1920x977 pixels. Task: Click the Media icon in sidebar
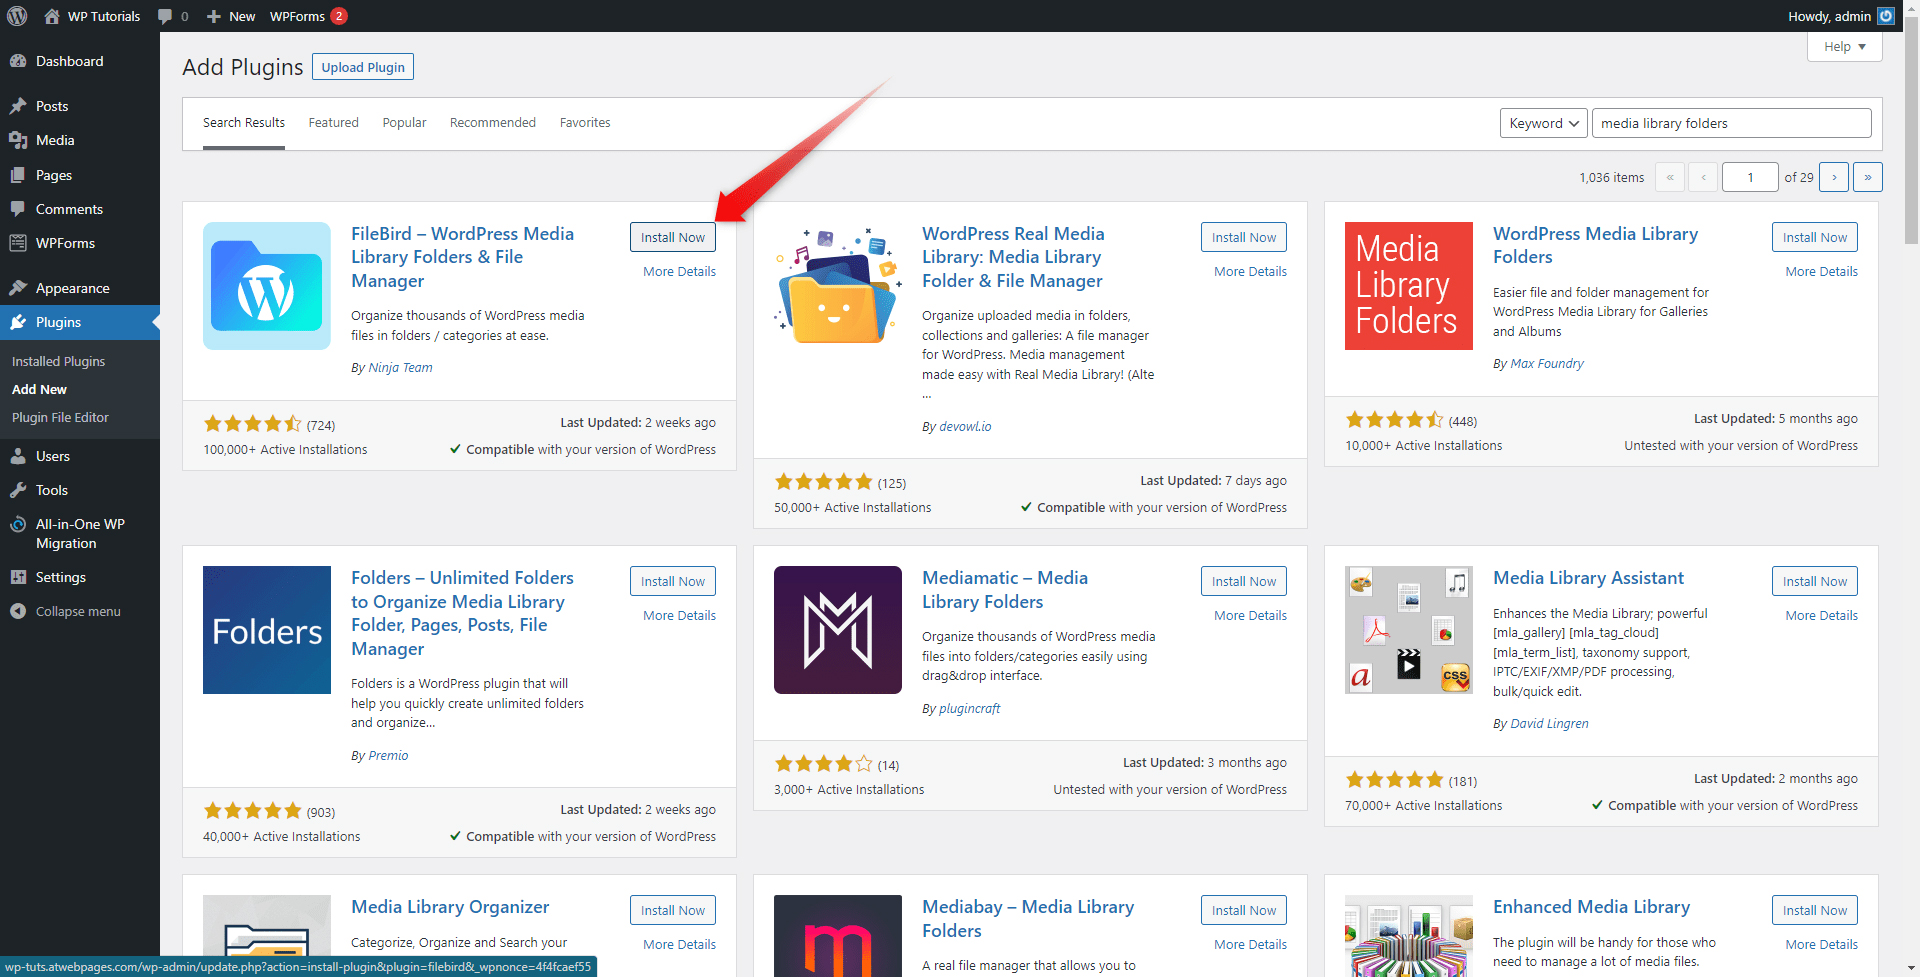pyautogui.click(x=18, y=140)
